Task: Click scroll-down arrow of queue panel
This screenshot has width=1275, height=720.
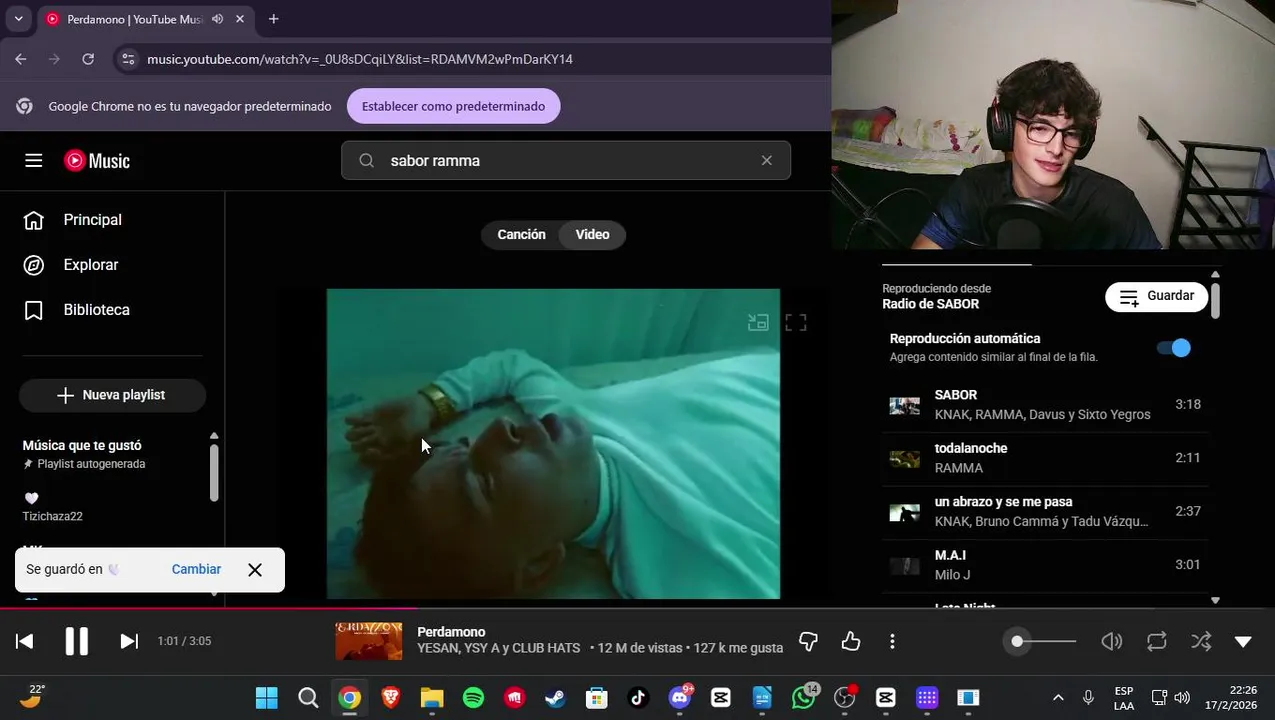Action: pos(1215,601)
